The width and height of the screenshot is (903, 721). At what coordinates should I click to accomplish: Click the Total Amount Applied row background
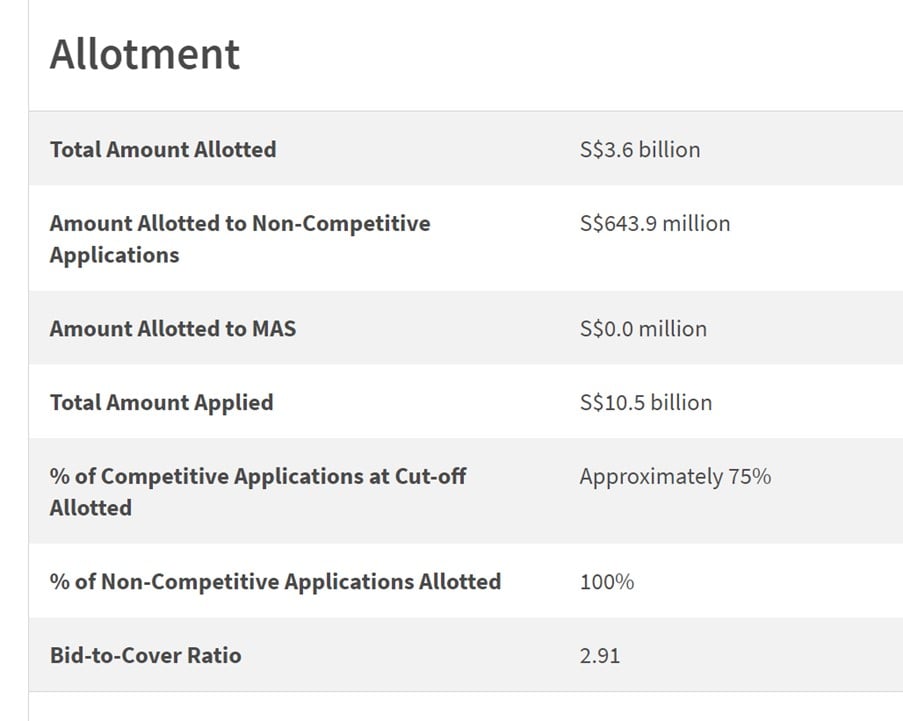point(466,401)
